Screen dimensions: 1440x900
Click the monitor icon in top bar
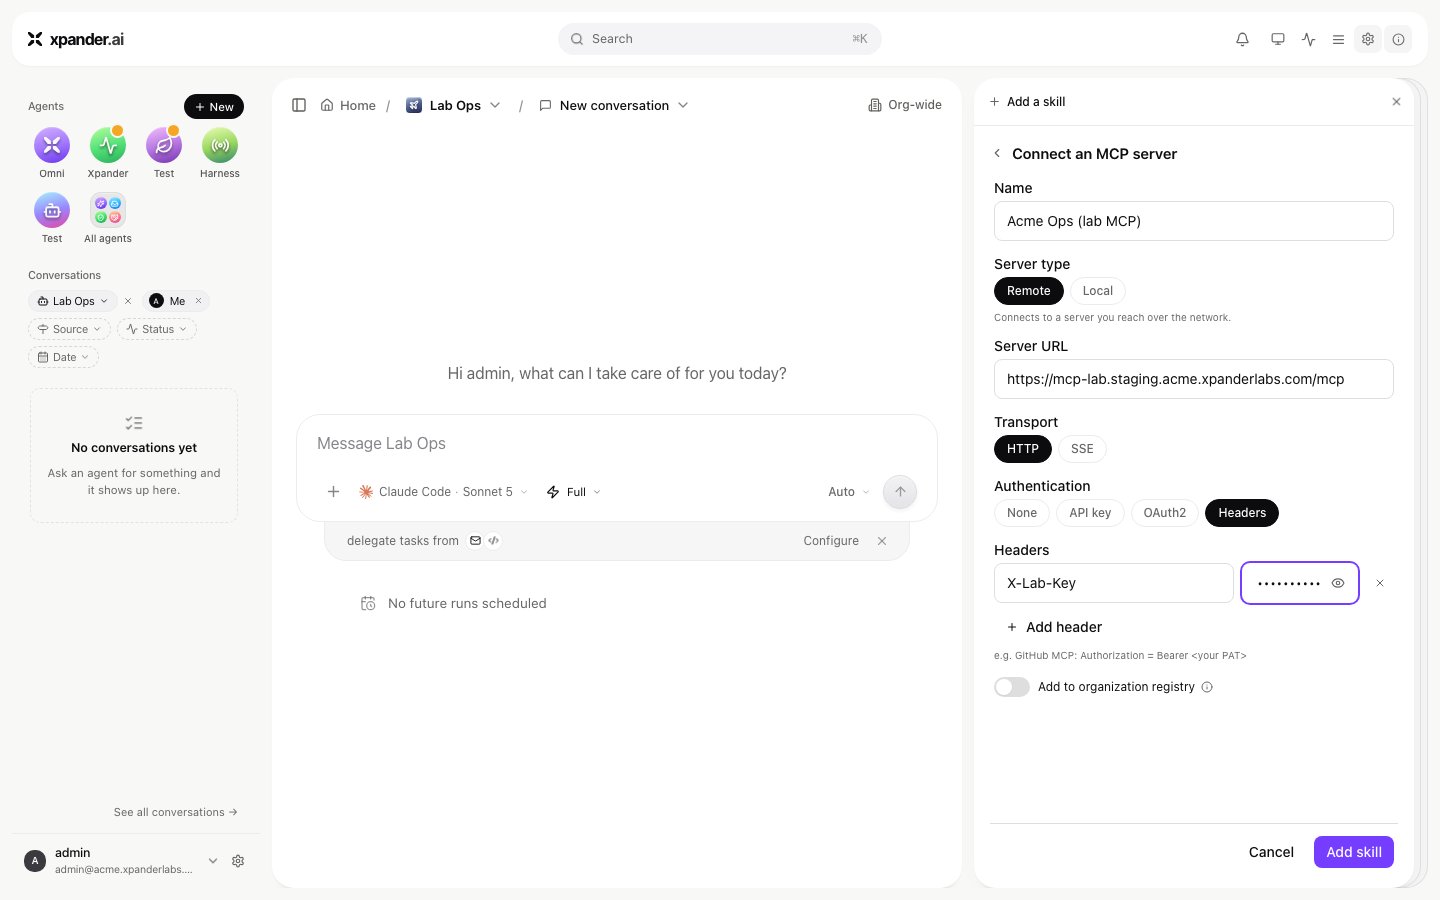pos(1278,39)
